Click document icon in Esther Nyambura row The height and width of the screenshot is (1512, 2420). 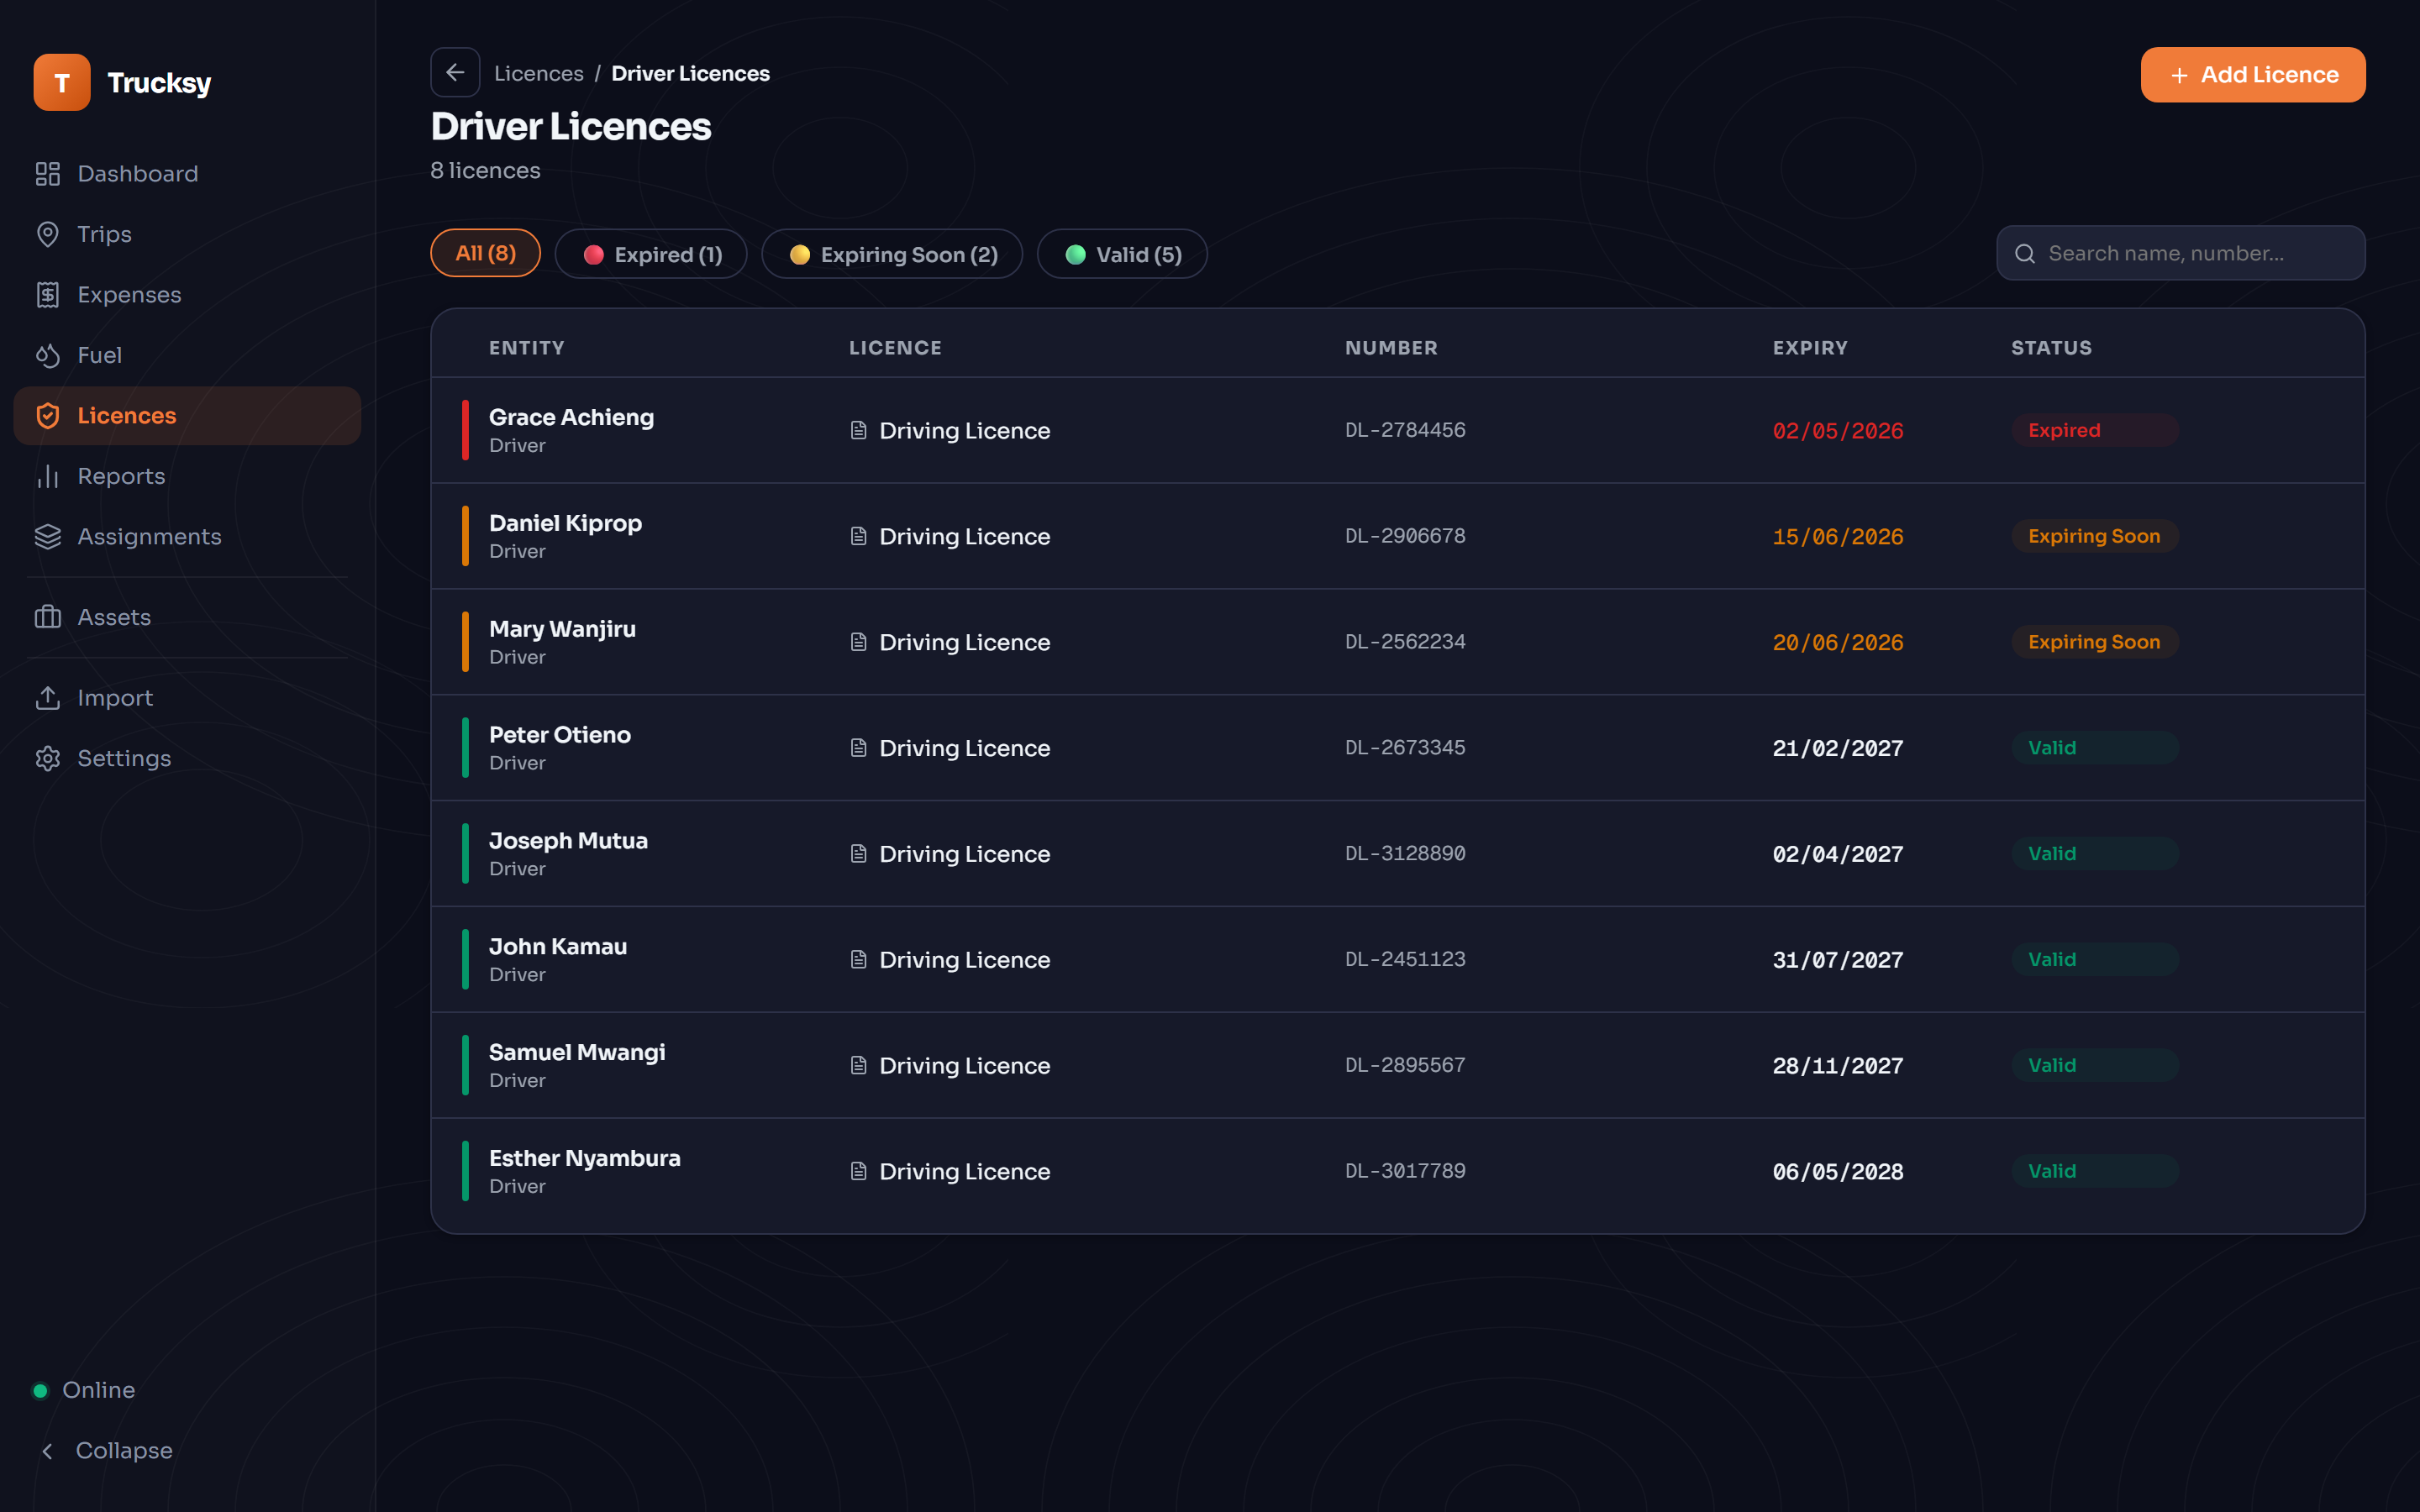click(858, 1172)
